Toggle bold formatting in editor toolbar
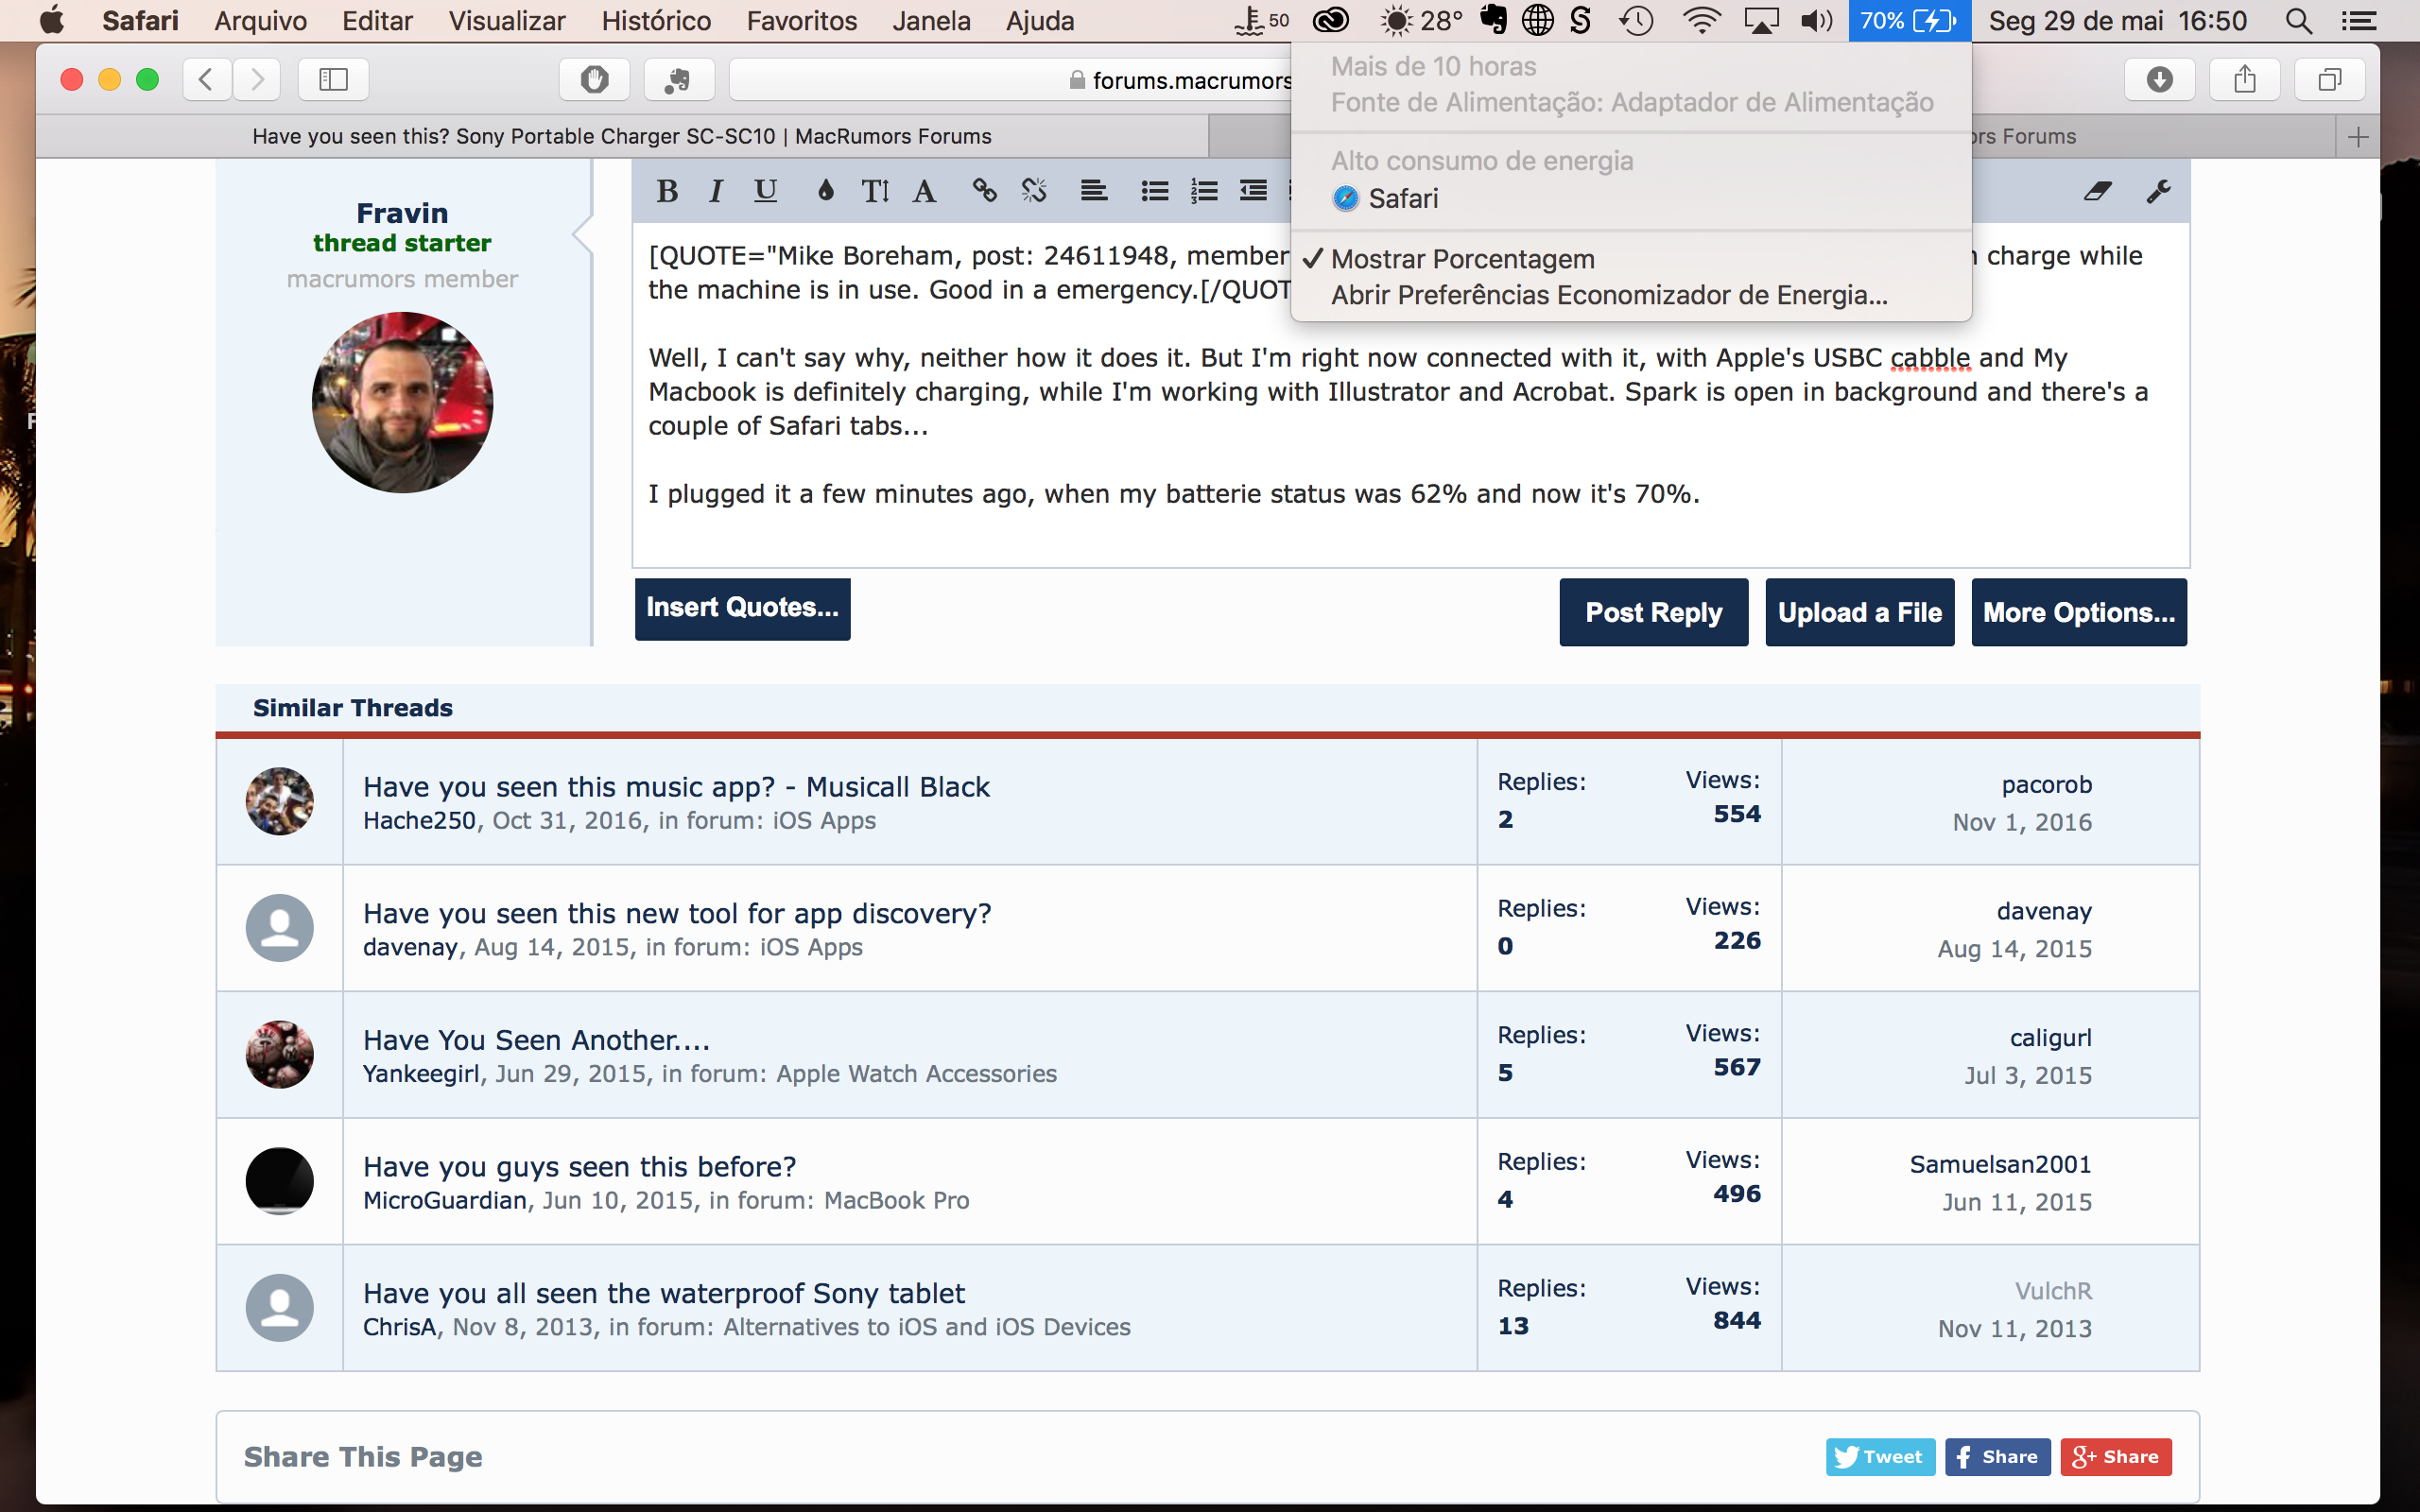2420x1512 pixels. [667, 191]
